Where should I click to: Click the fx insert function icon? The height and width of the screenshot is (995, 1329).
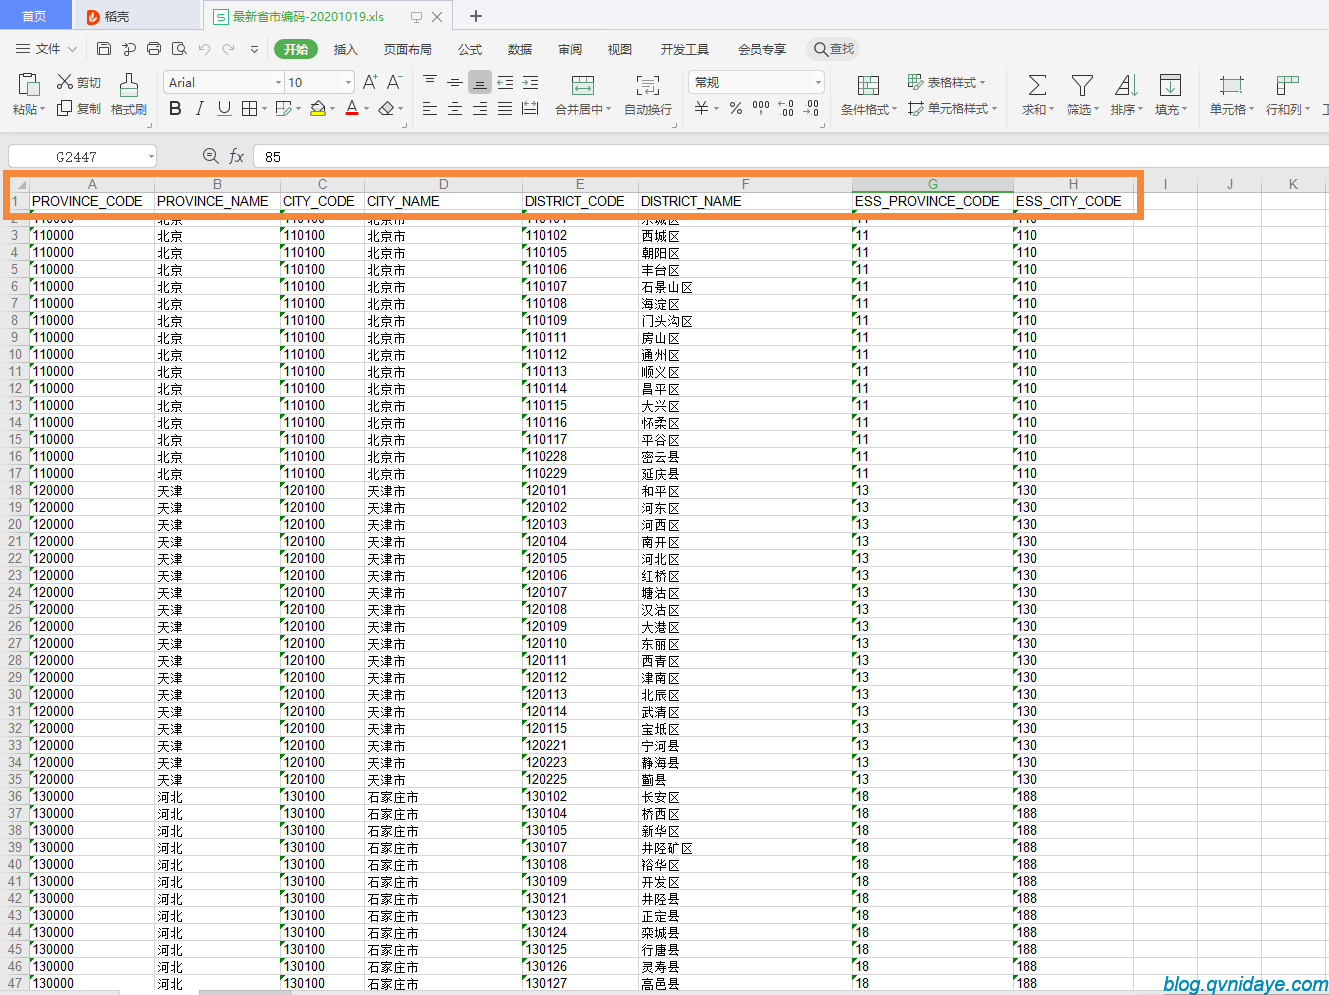pyautogui.click(x=237, y=156)
